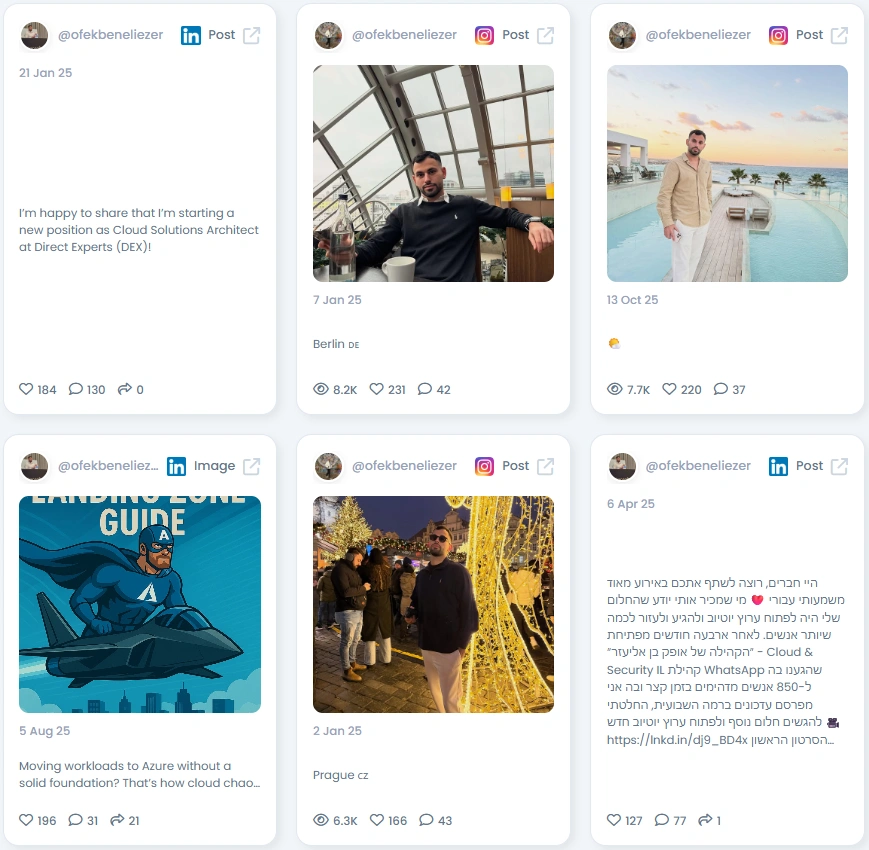Open external link on Landing Zone Guide post
Image resolution: width=869 pixels, height=850 pixels.
(251, 467)
